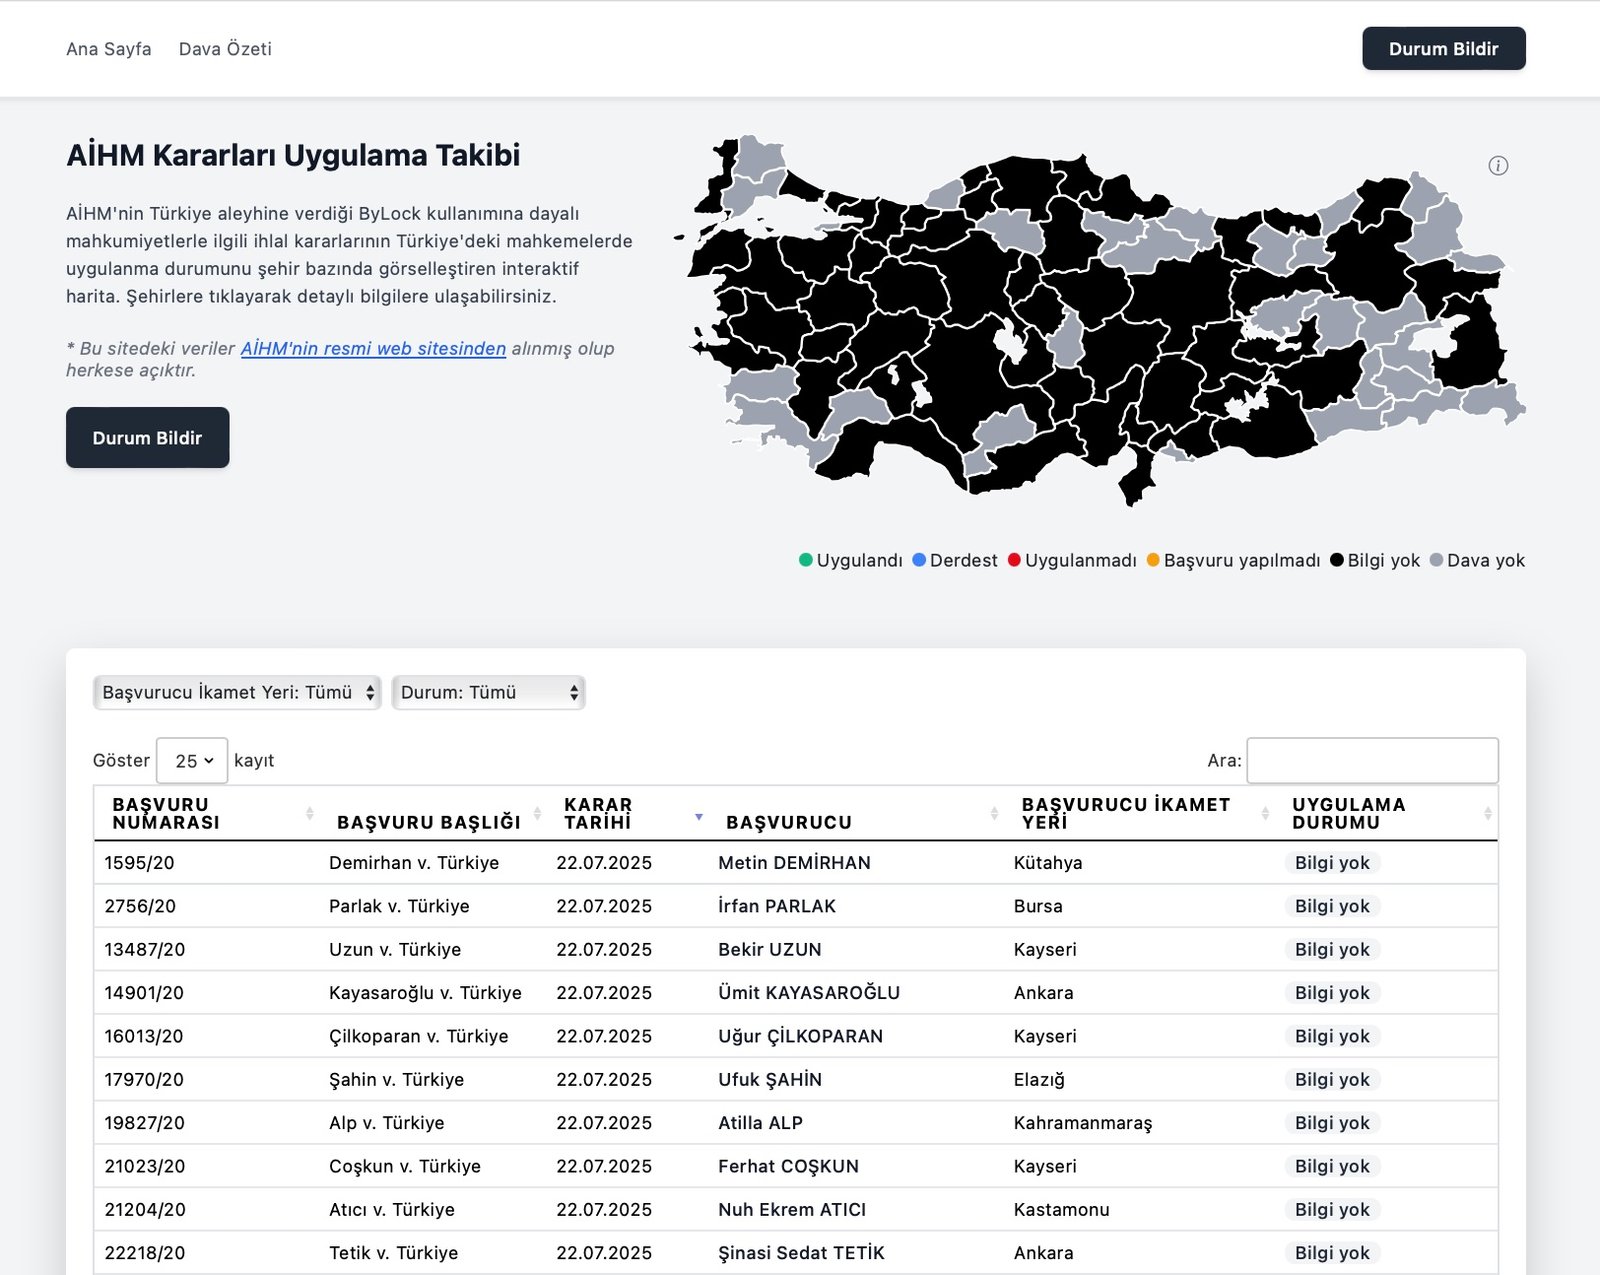
Task: Sort by Başvuru Başlığı column arrows
Action: 537,814
